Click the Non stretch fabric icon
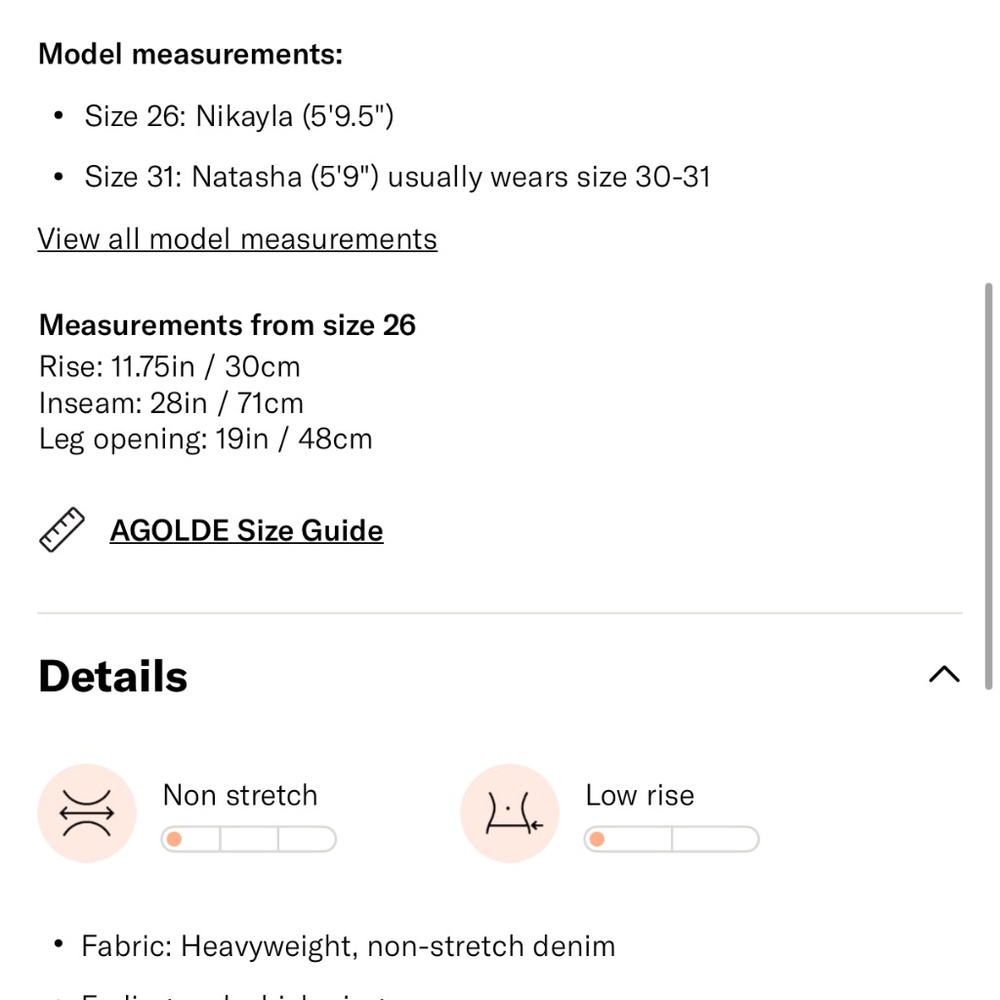 87,813
